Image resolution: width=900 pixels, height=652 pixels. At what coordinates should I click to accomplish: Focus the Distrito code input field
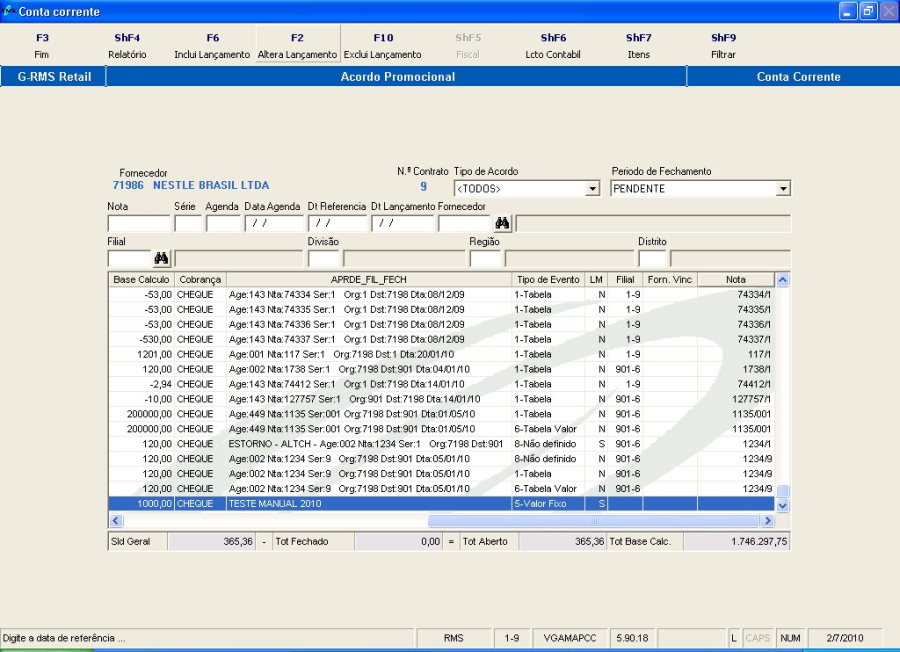click(x=652, y=258)
